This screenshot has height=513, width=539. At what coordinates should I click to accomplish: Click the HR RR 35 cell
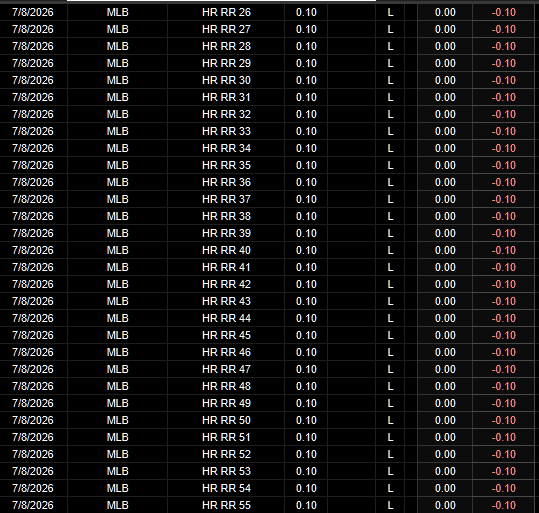pos(226,165)
